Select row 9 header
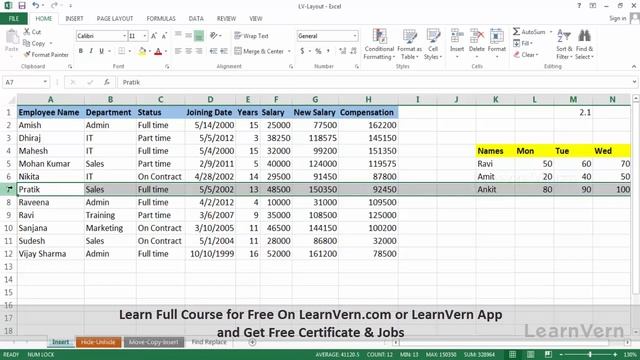 [8, 215]
